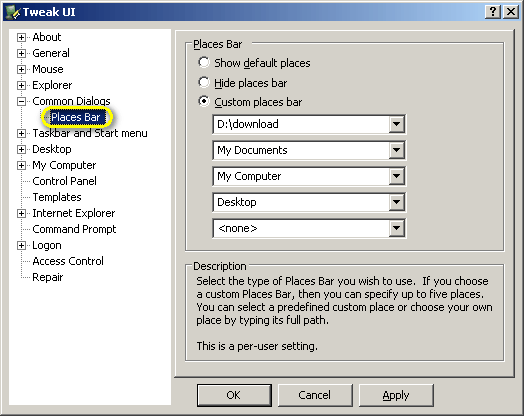Select the Access Control tree item
524x416 pixels.
tap(68, 261)
